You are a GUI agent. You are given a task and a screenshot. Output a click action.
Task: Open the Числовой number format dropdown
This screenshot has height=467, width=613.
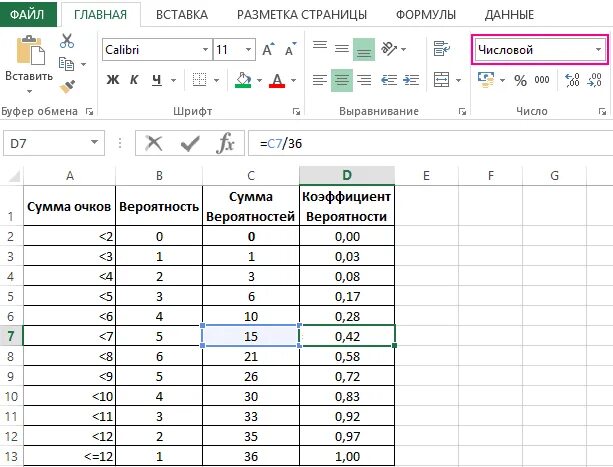click(598, 50)
